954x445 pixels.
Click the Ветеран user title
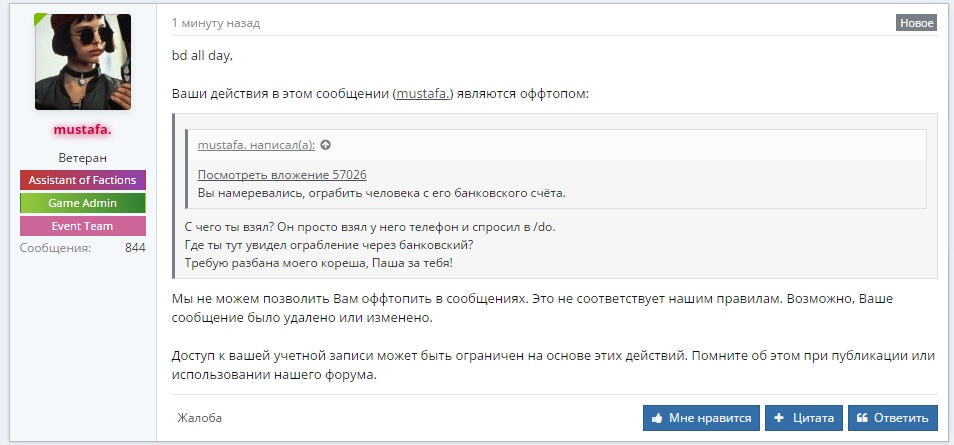83,158
